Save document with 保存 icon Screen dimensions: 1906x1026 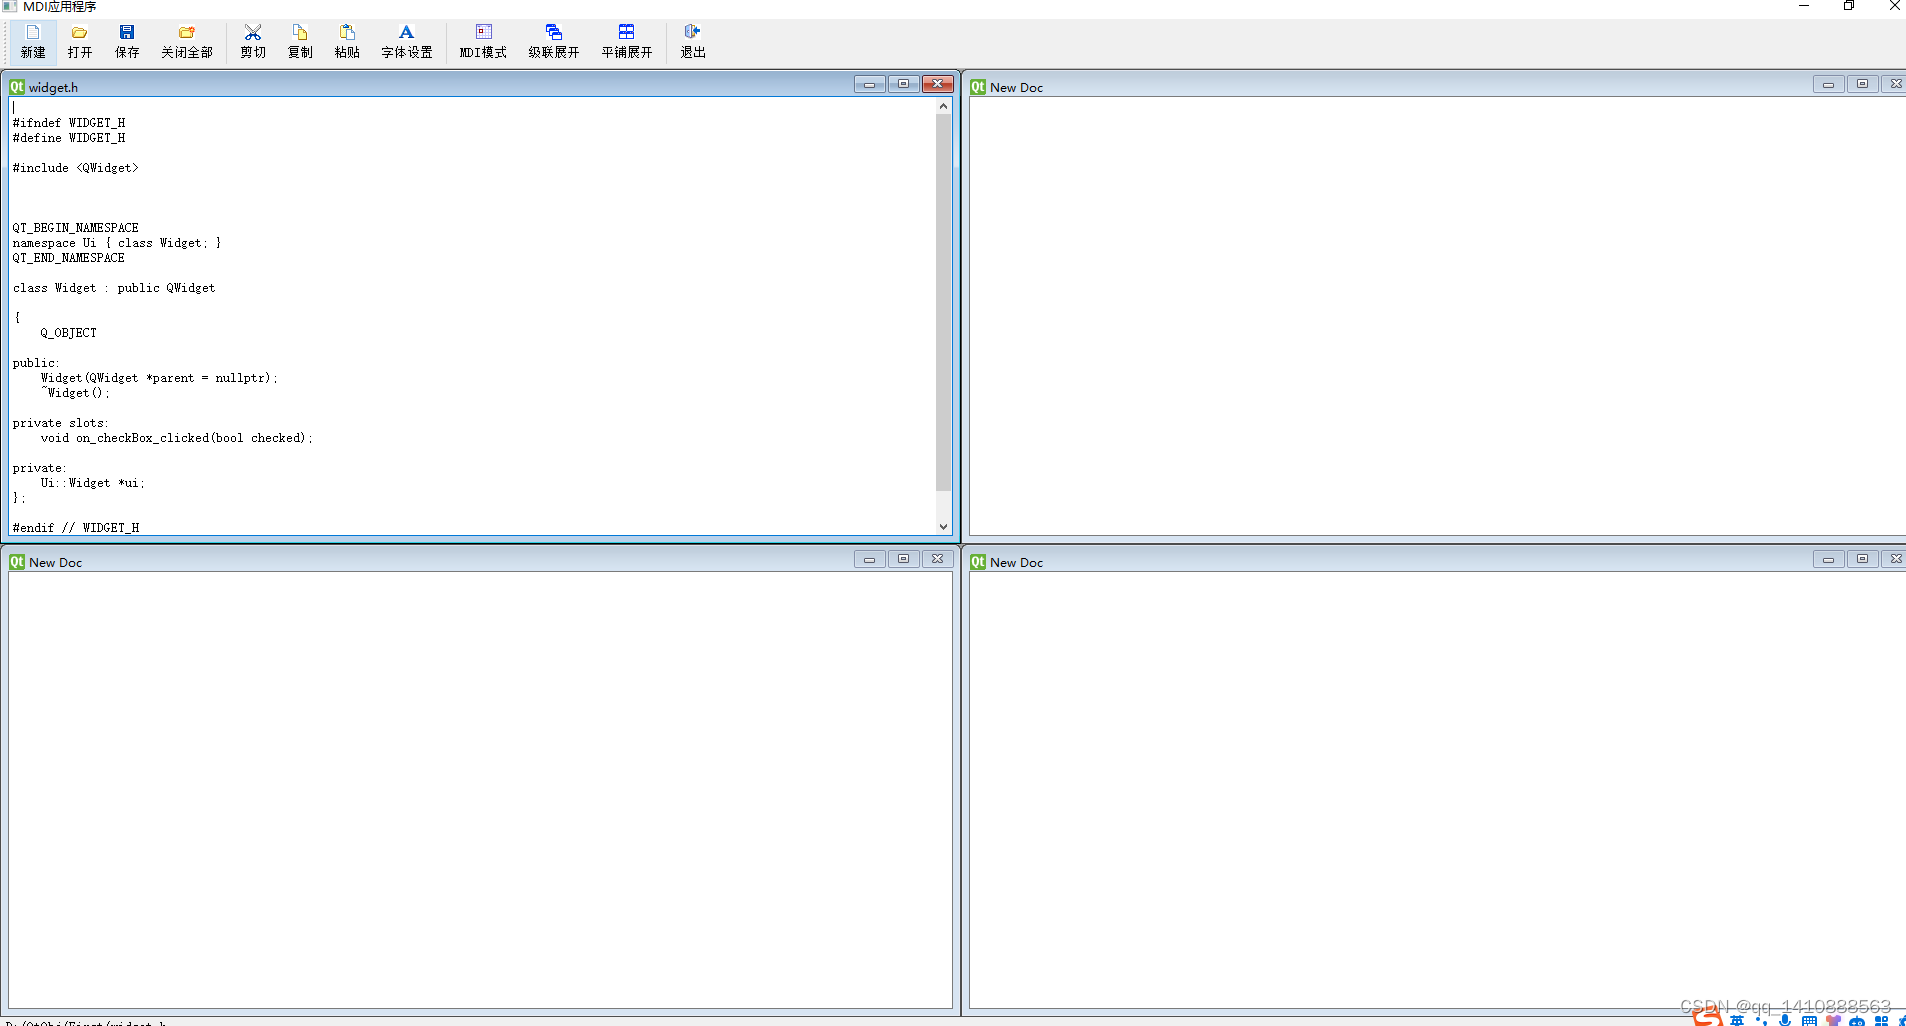pyautogui.click(x=127, y=41)
